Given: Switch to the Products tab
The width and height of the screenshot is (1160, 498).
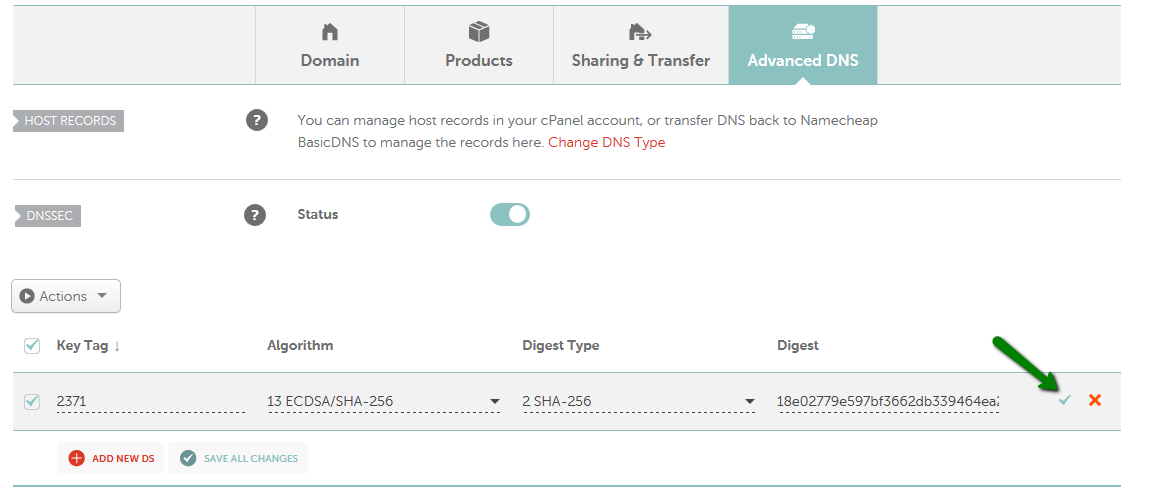Looking at the screenshot, I should click(479, 45).
